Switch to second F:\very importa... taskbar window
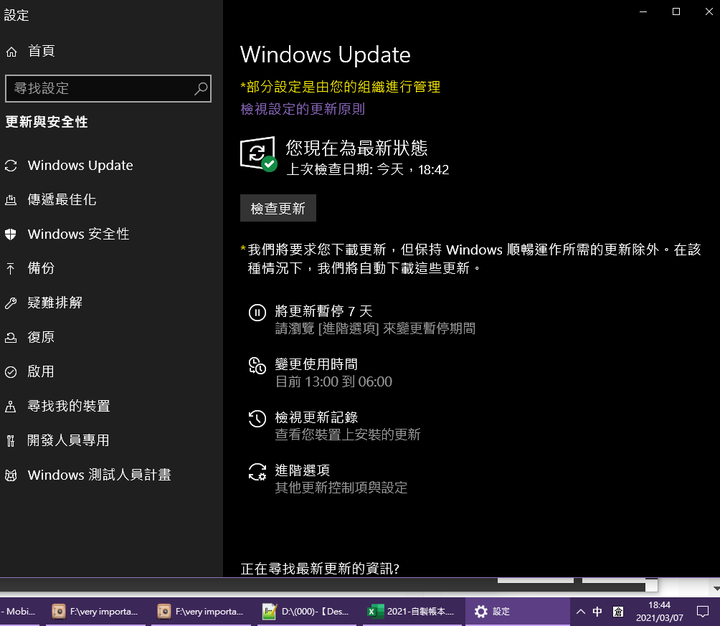720x626 pixels. [201, 611]
